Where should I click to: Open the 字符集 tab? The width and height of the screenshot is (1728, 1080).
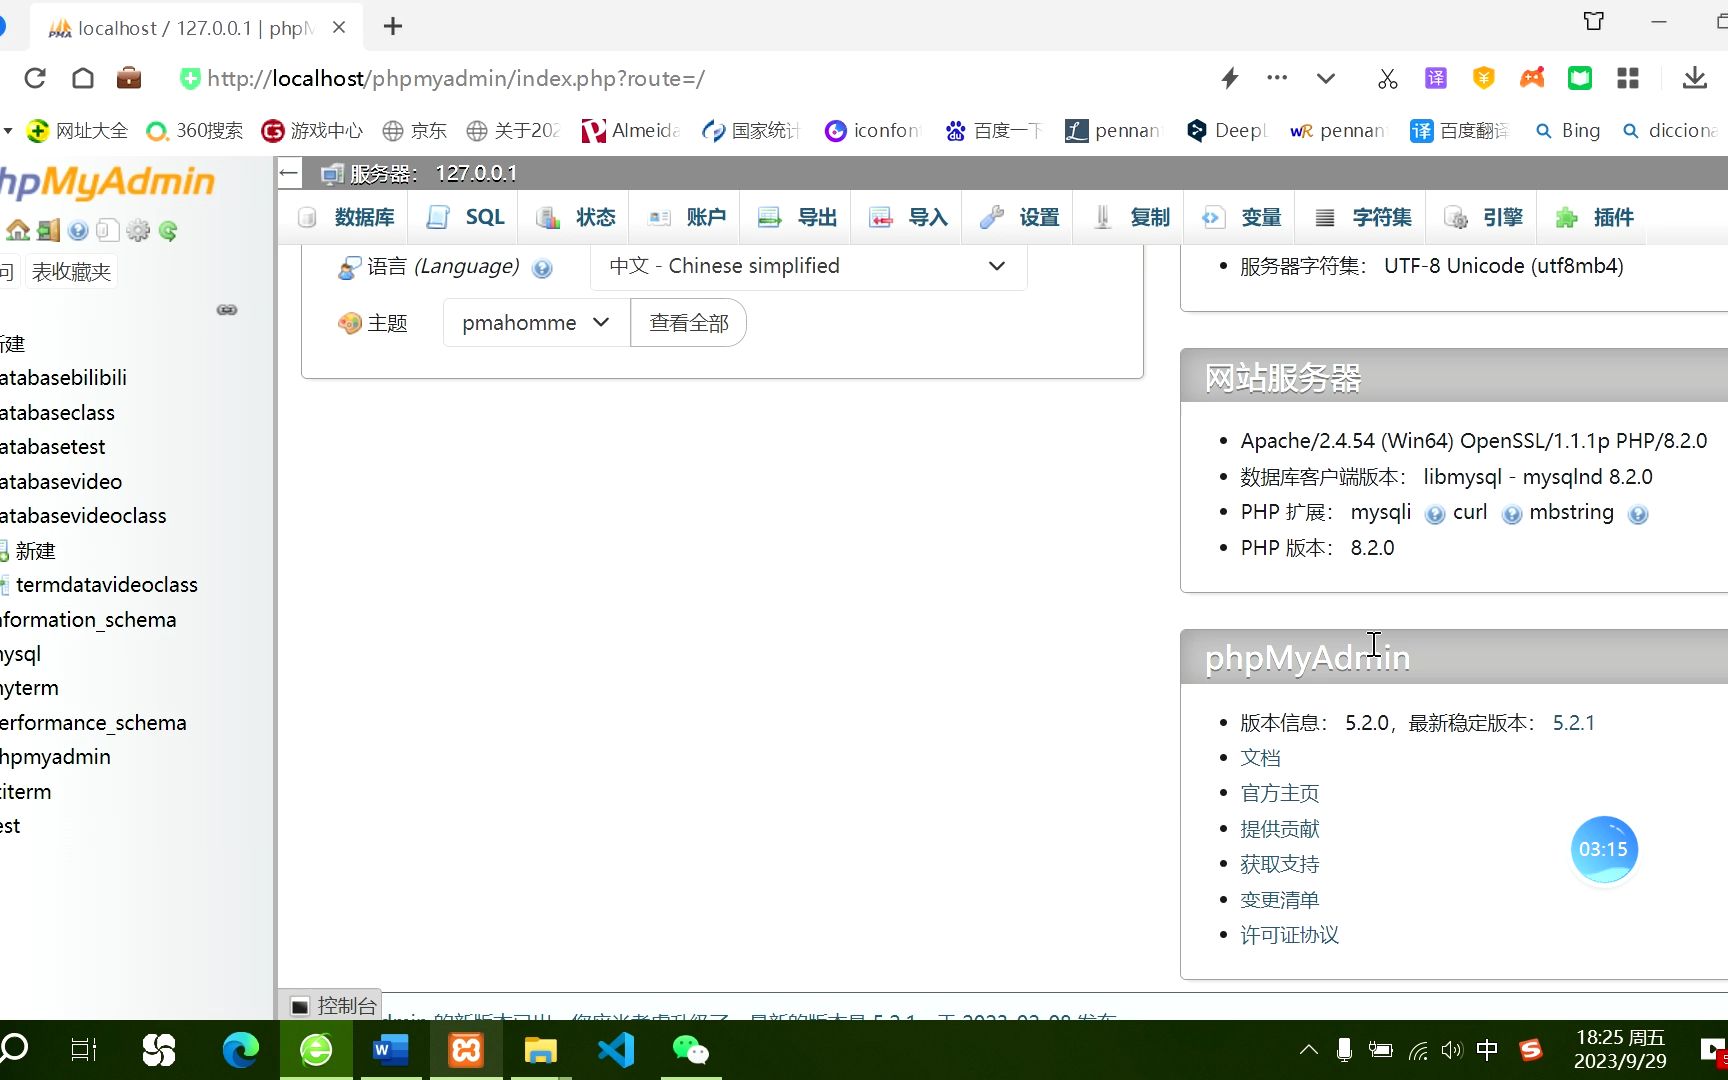[1363, 217]
